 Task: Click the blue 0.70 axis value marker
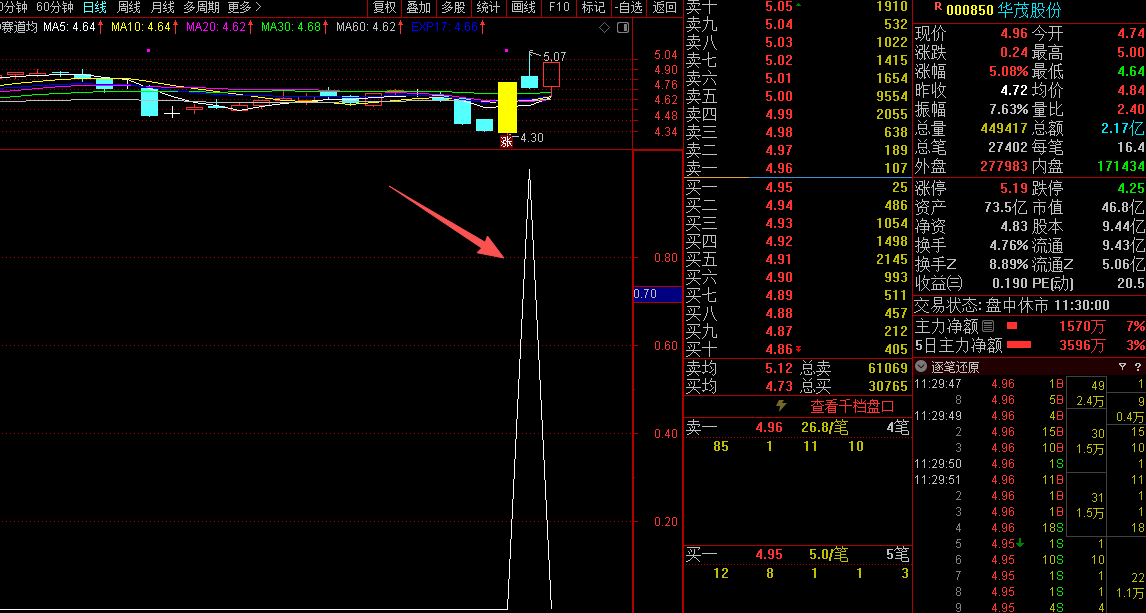(x=645, y=294)
